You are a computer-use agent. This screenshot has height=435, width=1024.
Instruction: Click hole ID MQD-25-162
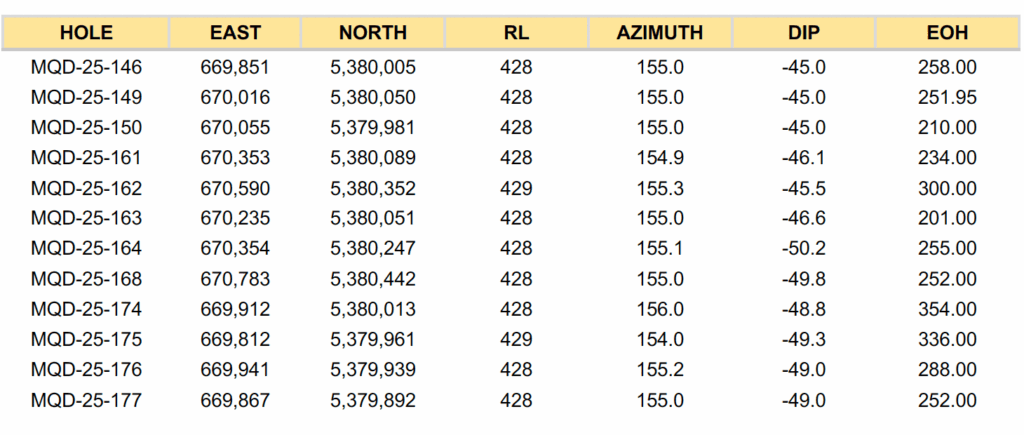86,188
